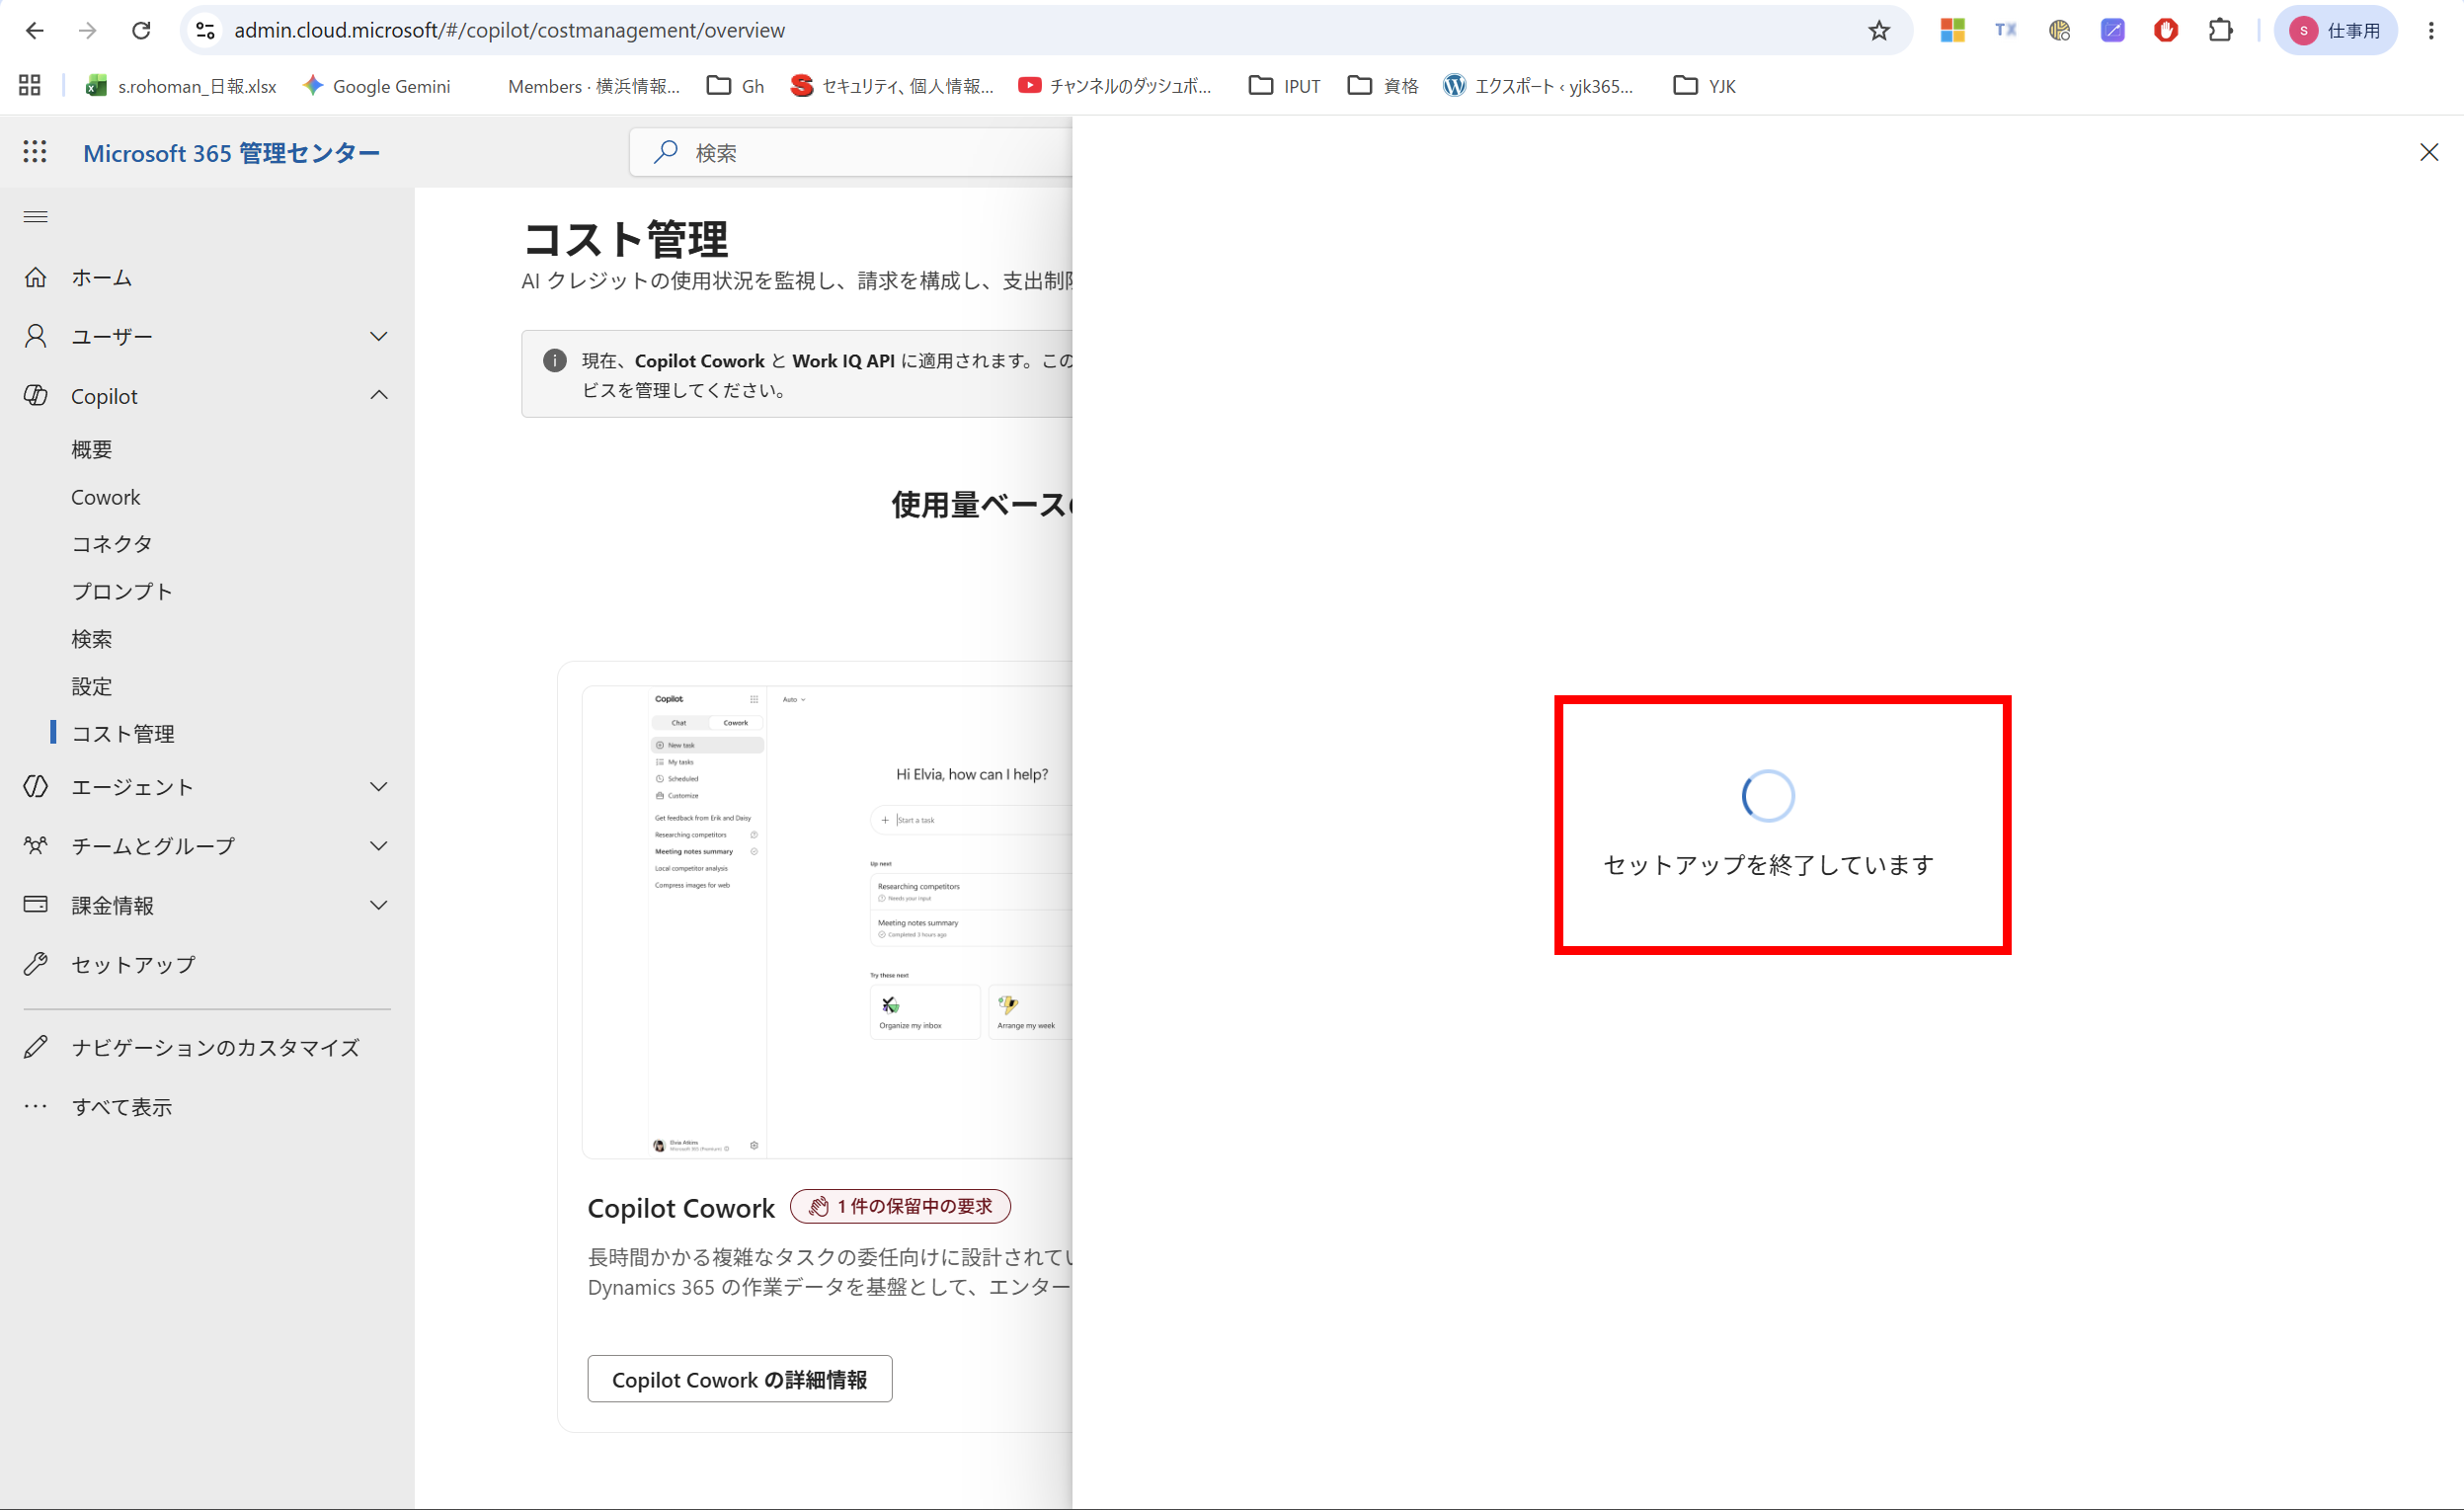This screenshot has width=2464, height=1510.
Task: Open 概要 under Copilot
Action: click(x=92, y=449)
